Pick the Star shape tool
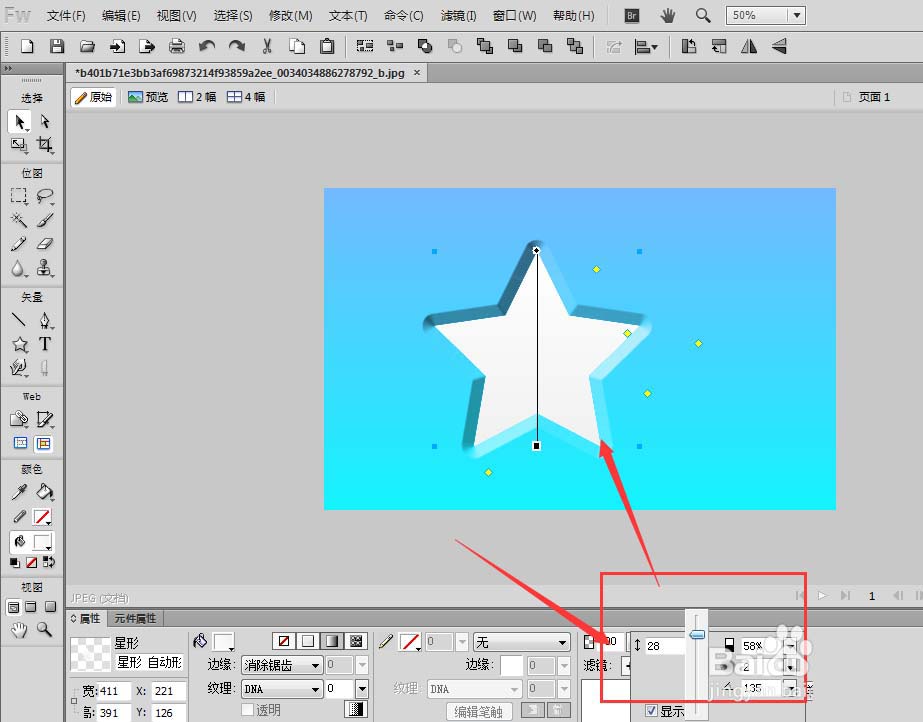The height and width of the screenshot is (722, 923). (20, 344)
